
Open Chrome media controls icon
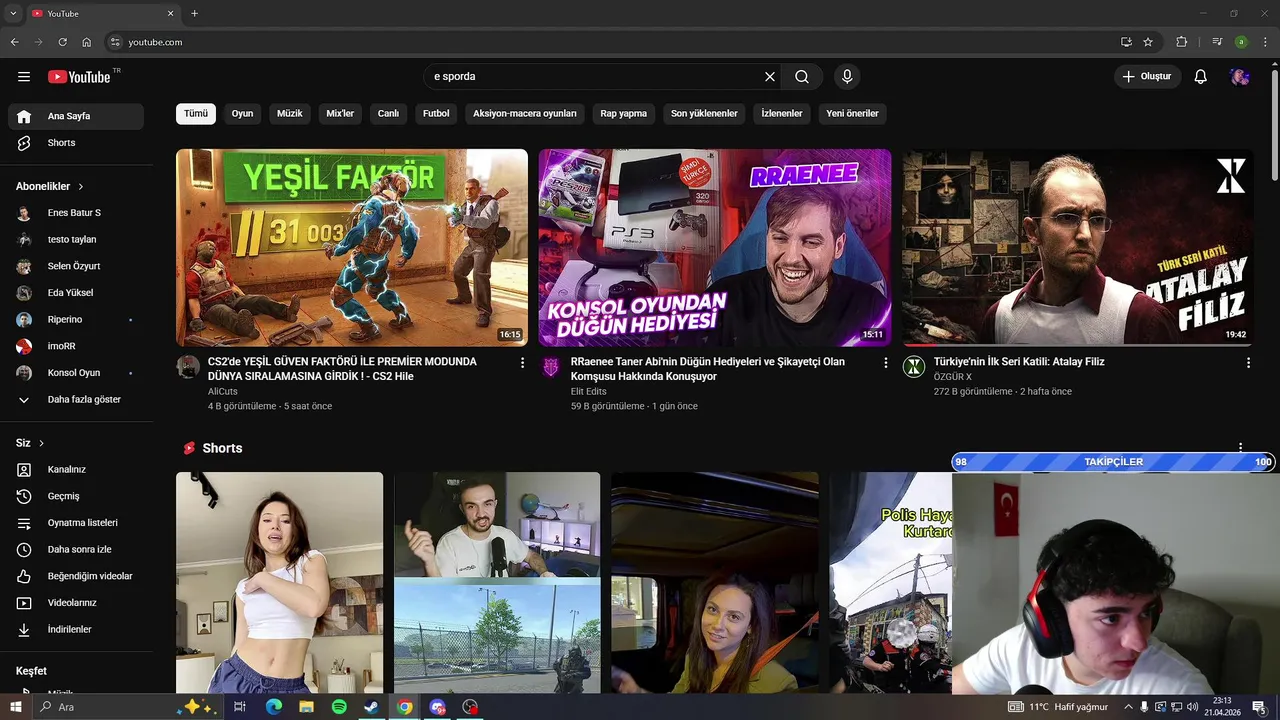pyautogui.click(x=1217, y=42)
